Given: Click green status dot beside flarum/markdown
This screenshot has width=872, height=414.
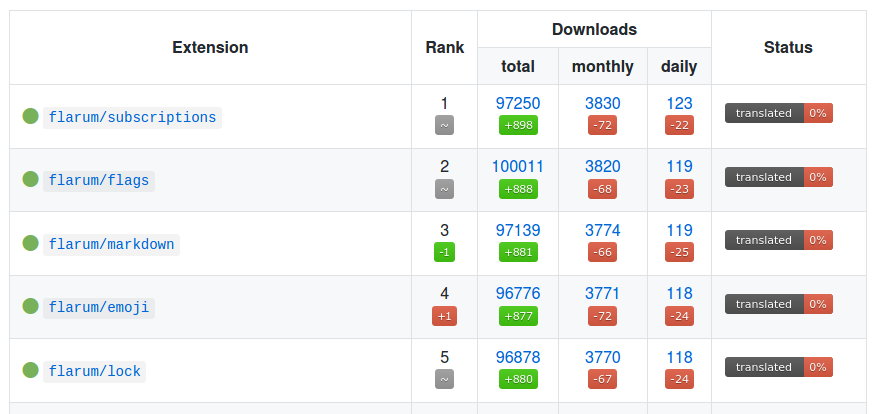Looking at the screenshot, I should 31,243.
